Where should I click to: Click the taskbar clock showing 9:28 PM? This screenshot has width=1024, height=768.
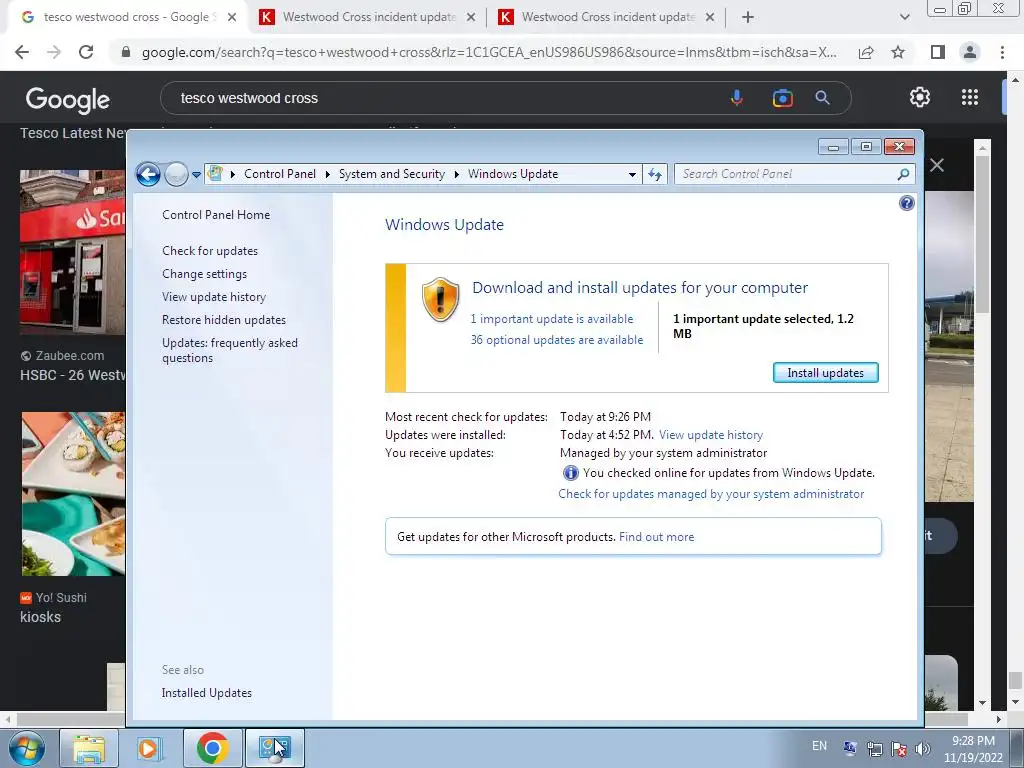coord(973,749)
